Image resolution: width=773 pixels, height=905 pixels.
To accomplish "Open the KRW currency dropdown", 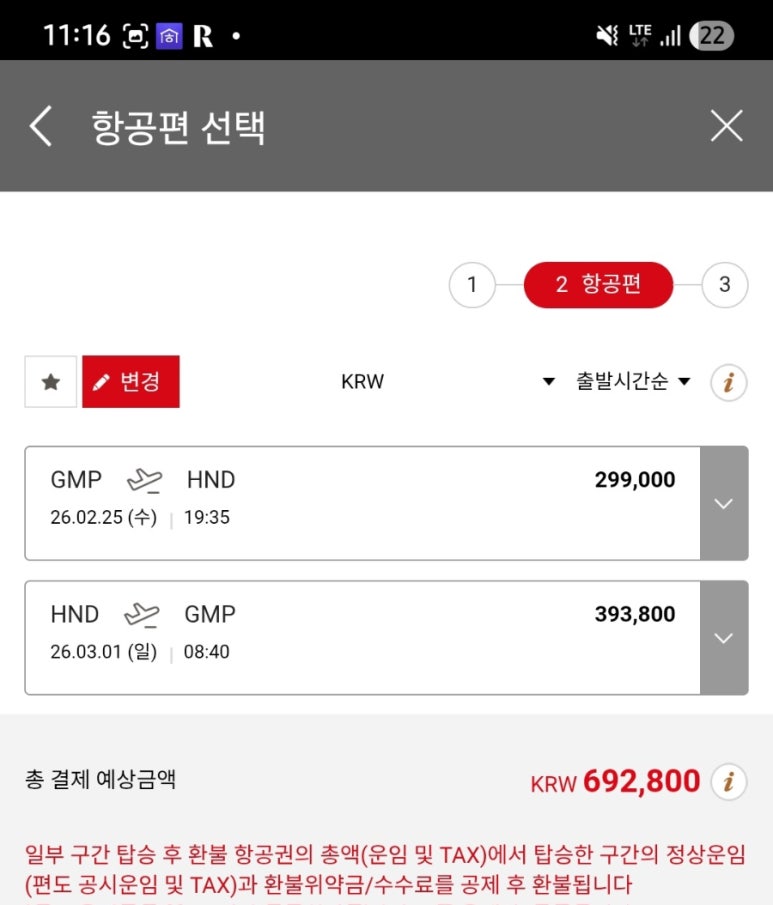I will 447,382.
